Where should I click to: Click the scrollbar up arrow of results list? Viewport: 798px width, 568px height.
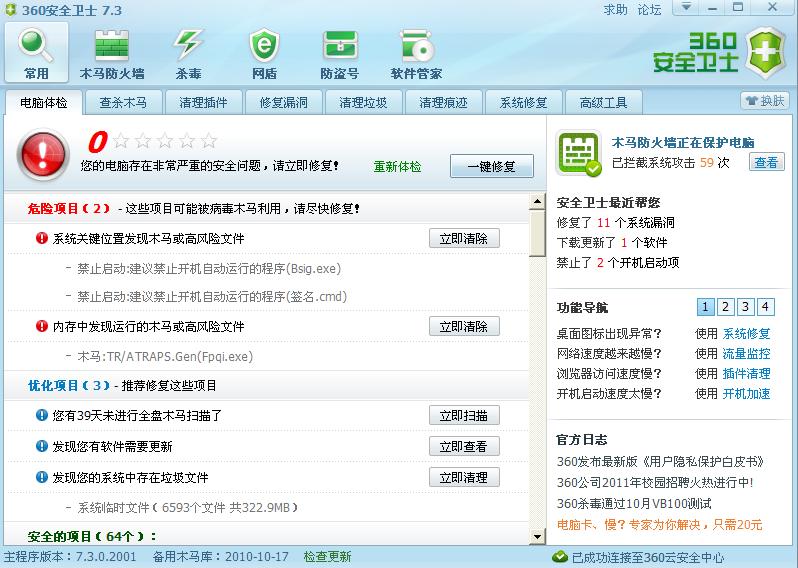point(537,202)
